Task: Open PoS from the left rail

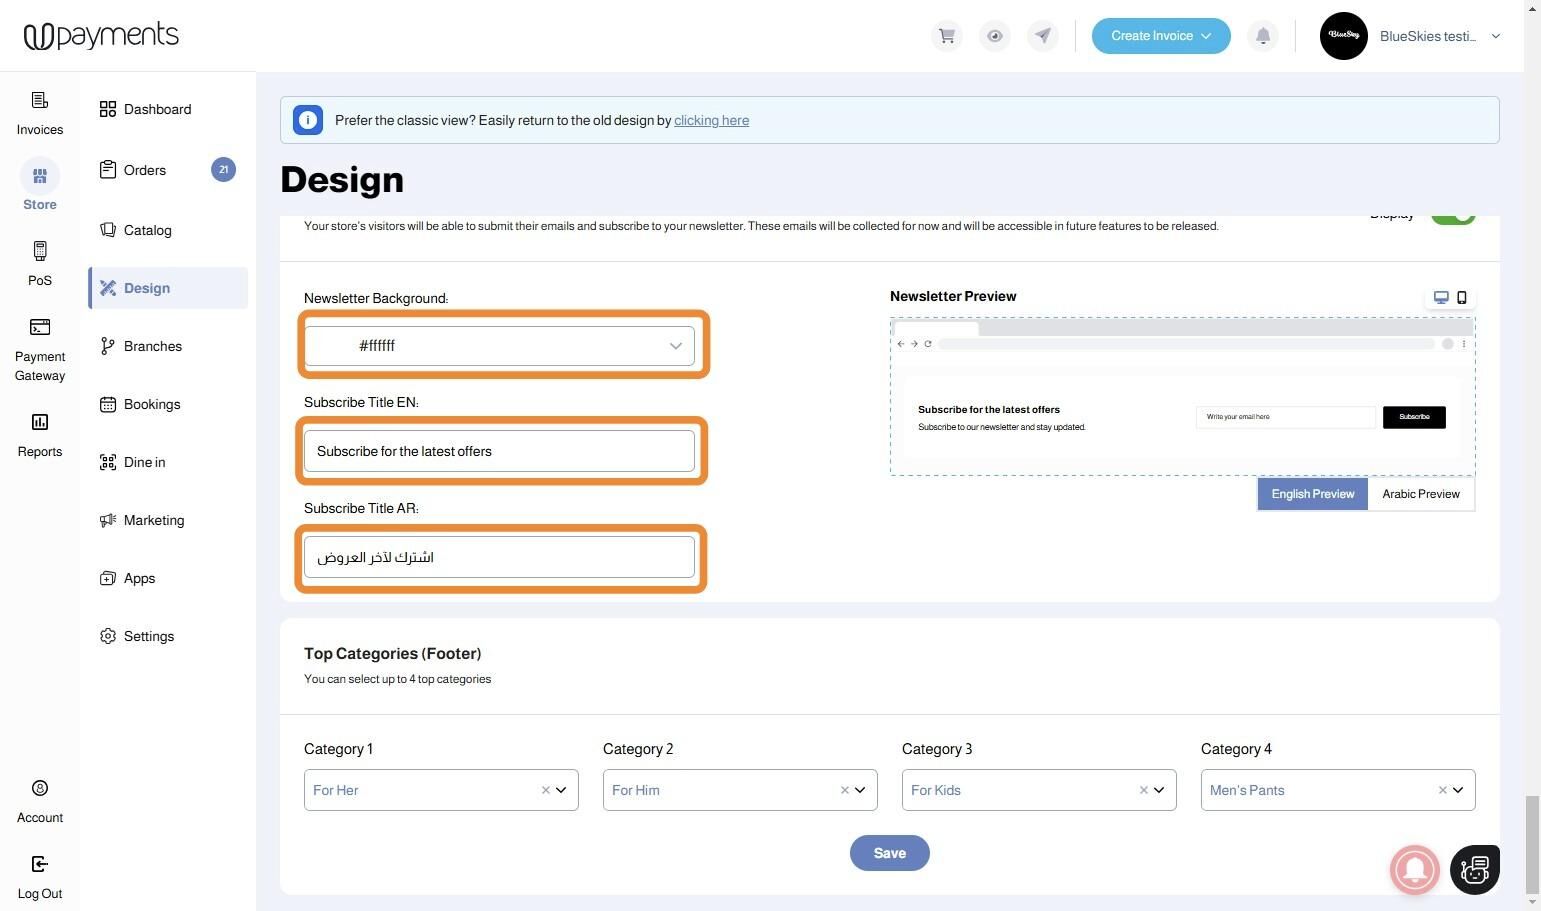Action: pos(40,262)
